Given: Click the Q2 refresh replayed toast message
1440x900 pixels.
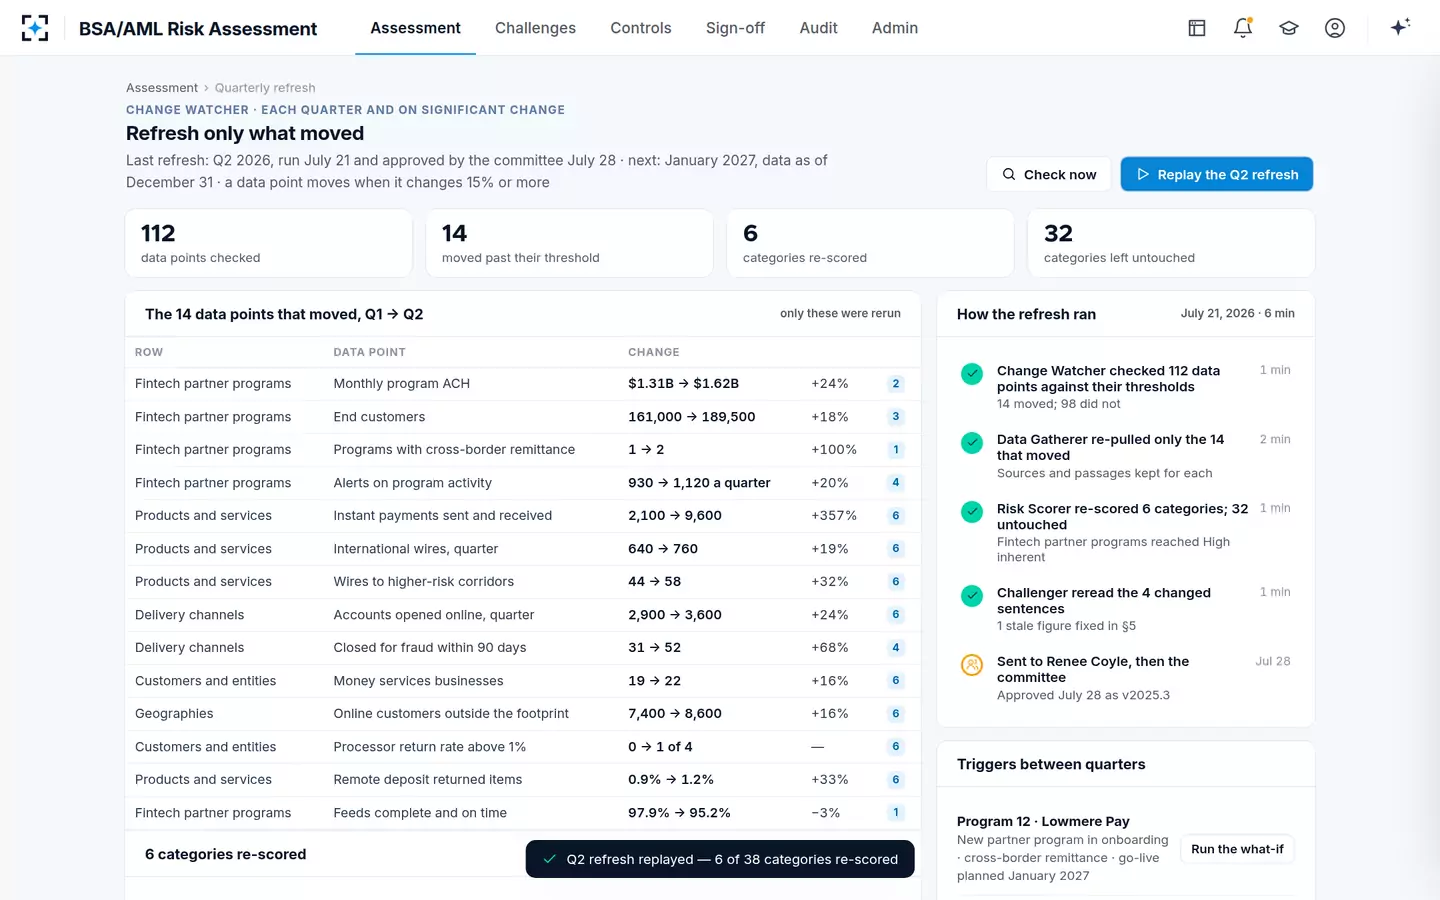Looking at the screenshot, I should tap(720, 859).
